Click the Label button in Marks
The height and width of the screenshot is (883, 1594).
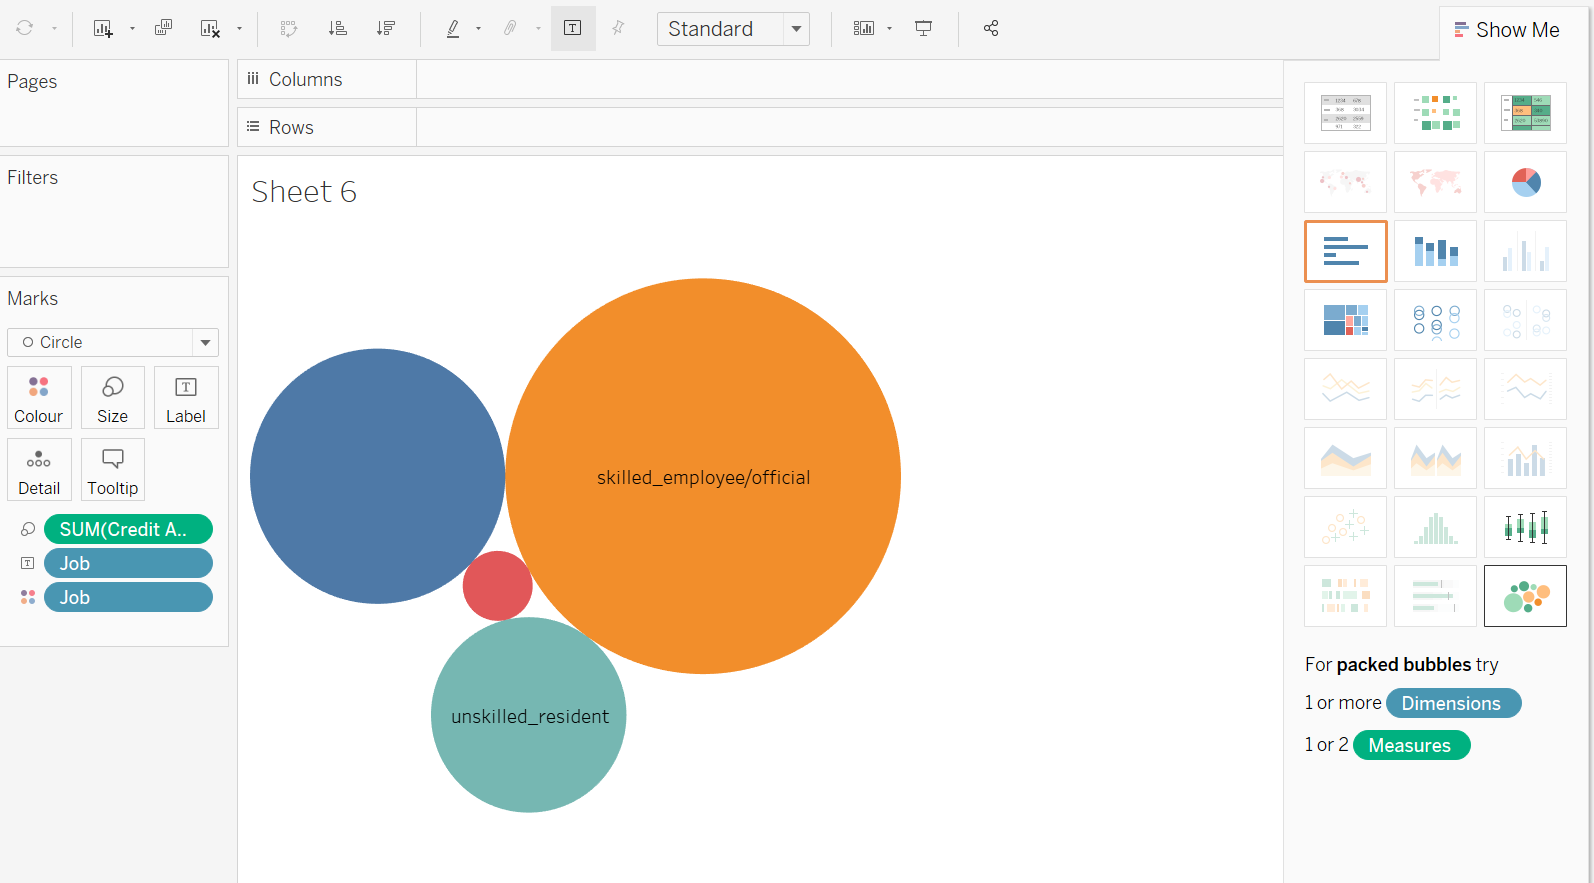click(x=186, y=398)
